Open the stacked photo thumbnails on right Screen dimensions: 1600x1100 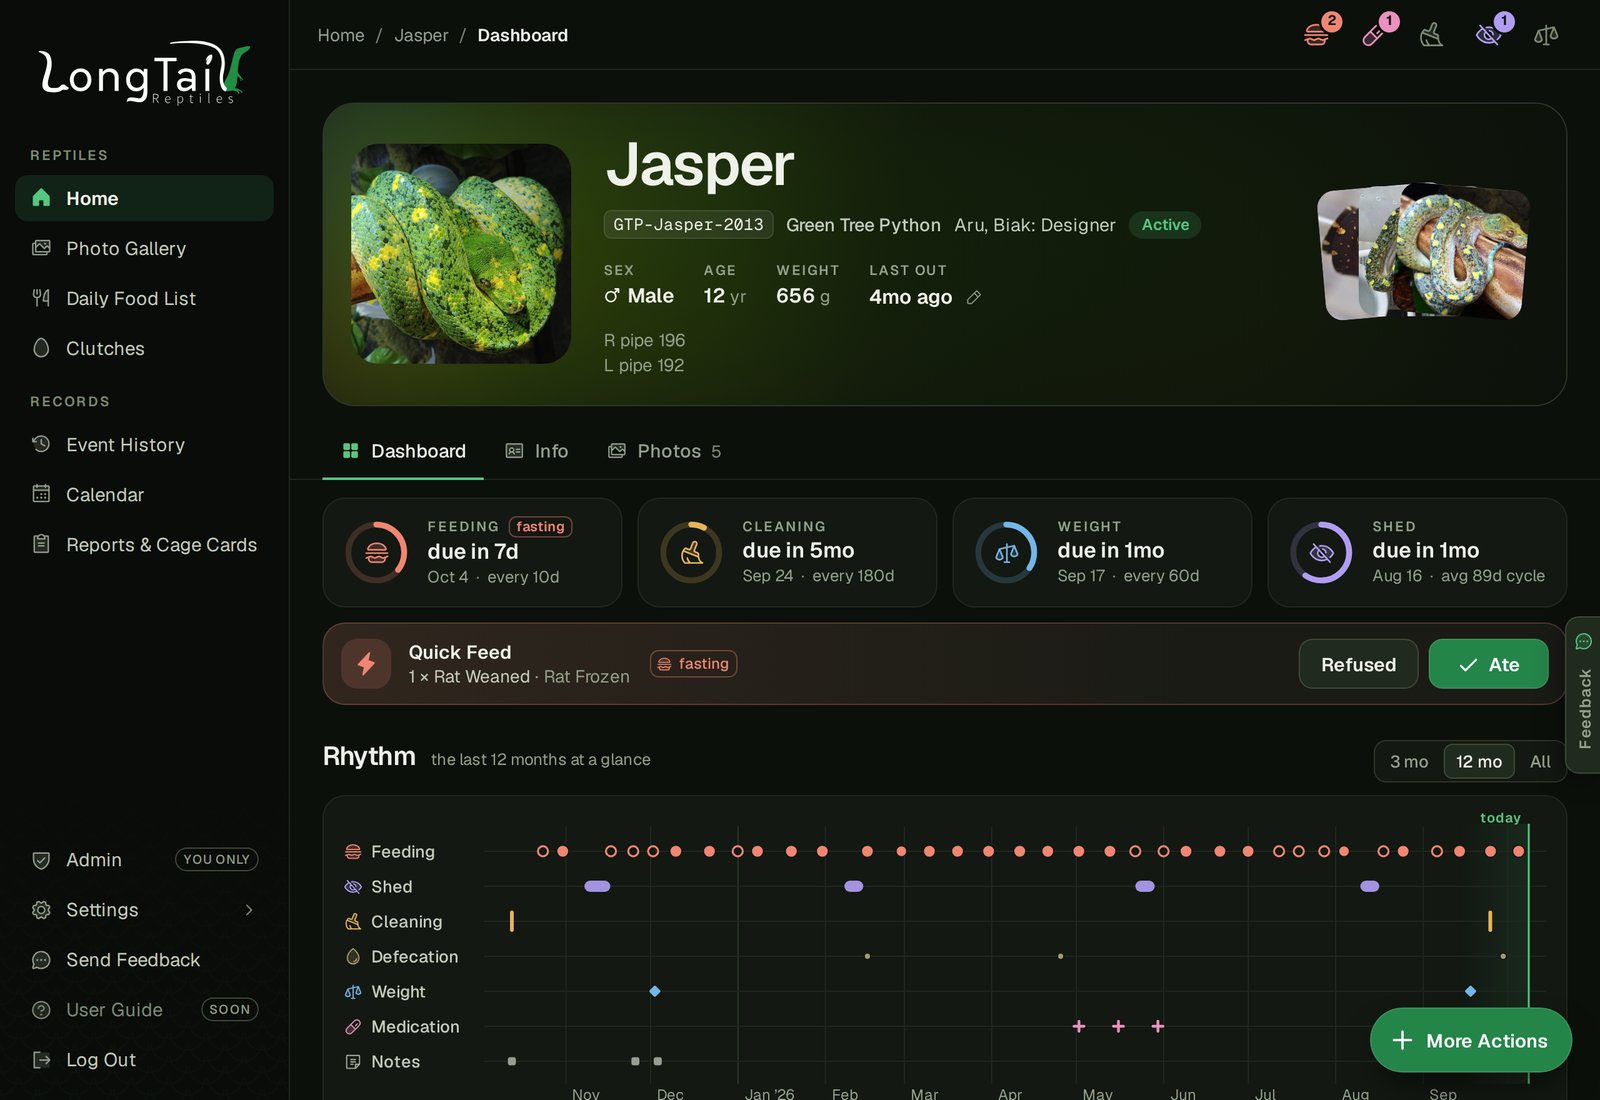click(1424, 252)
